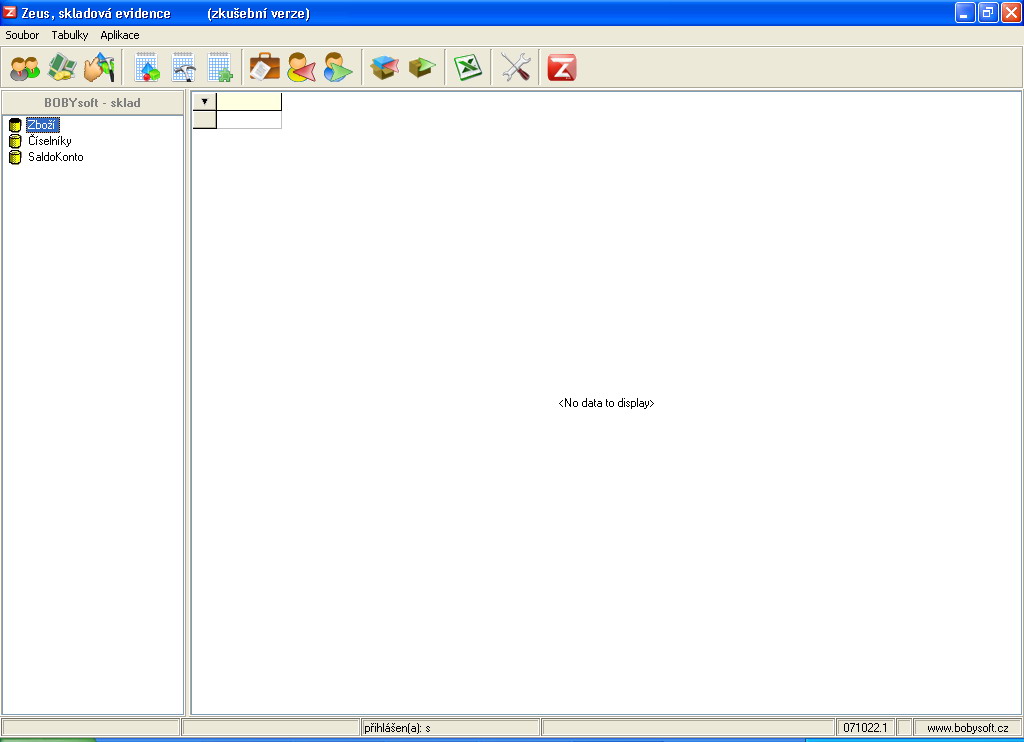Screen dimensions: 1024x742
Task: Click the BOBYsoft - sklad panel header
Action: tap(92, 103)
